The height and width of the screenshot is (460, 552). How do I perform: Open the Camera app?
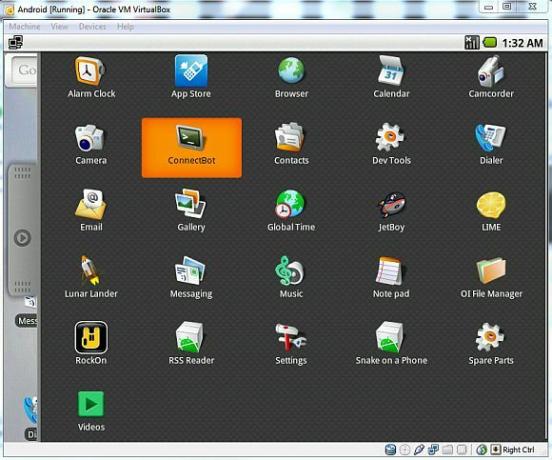91,144
